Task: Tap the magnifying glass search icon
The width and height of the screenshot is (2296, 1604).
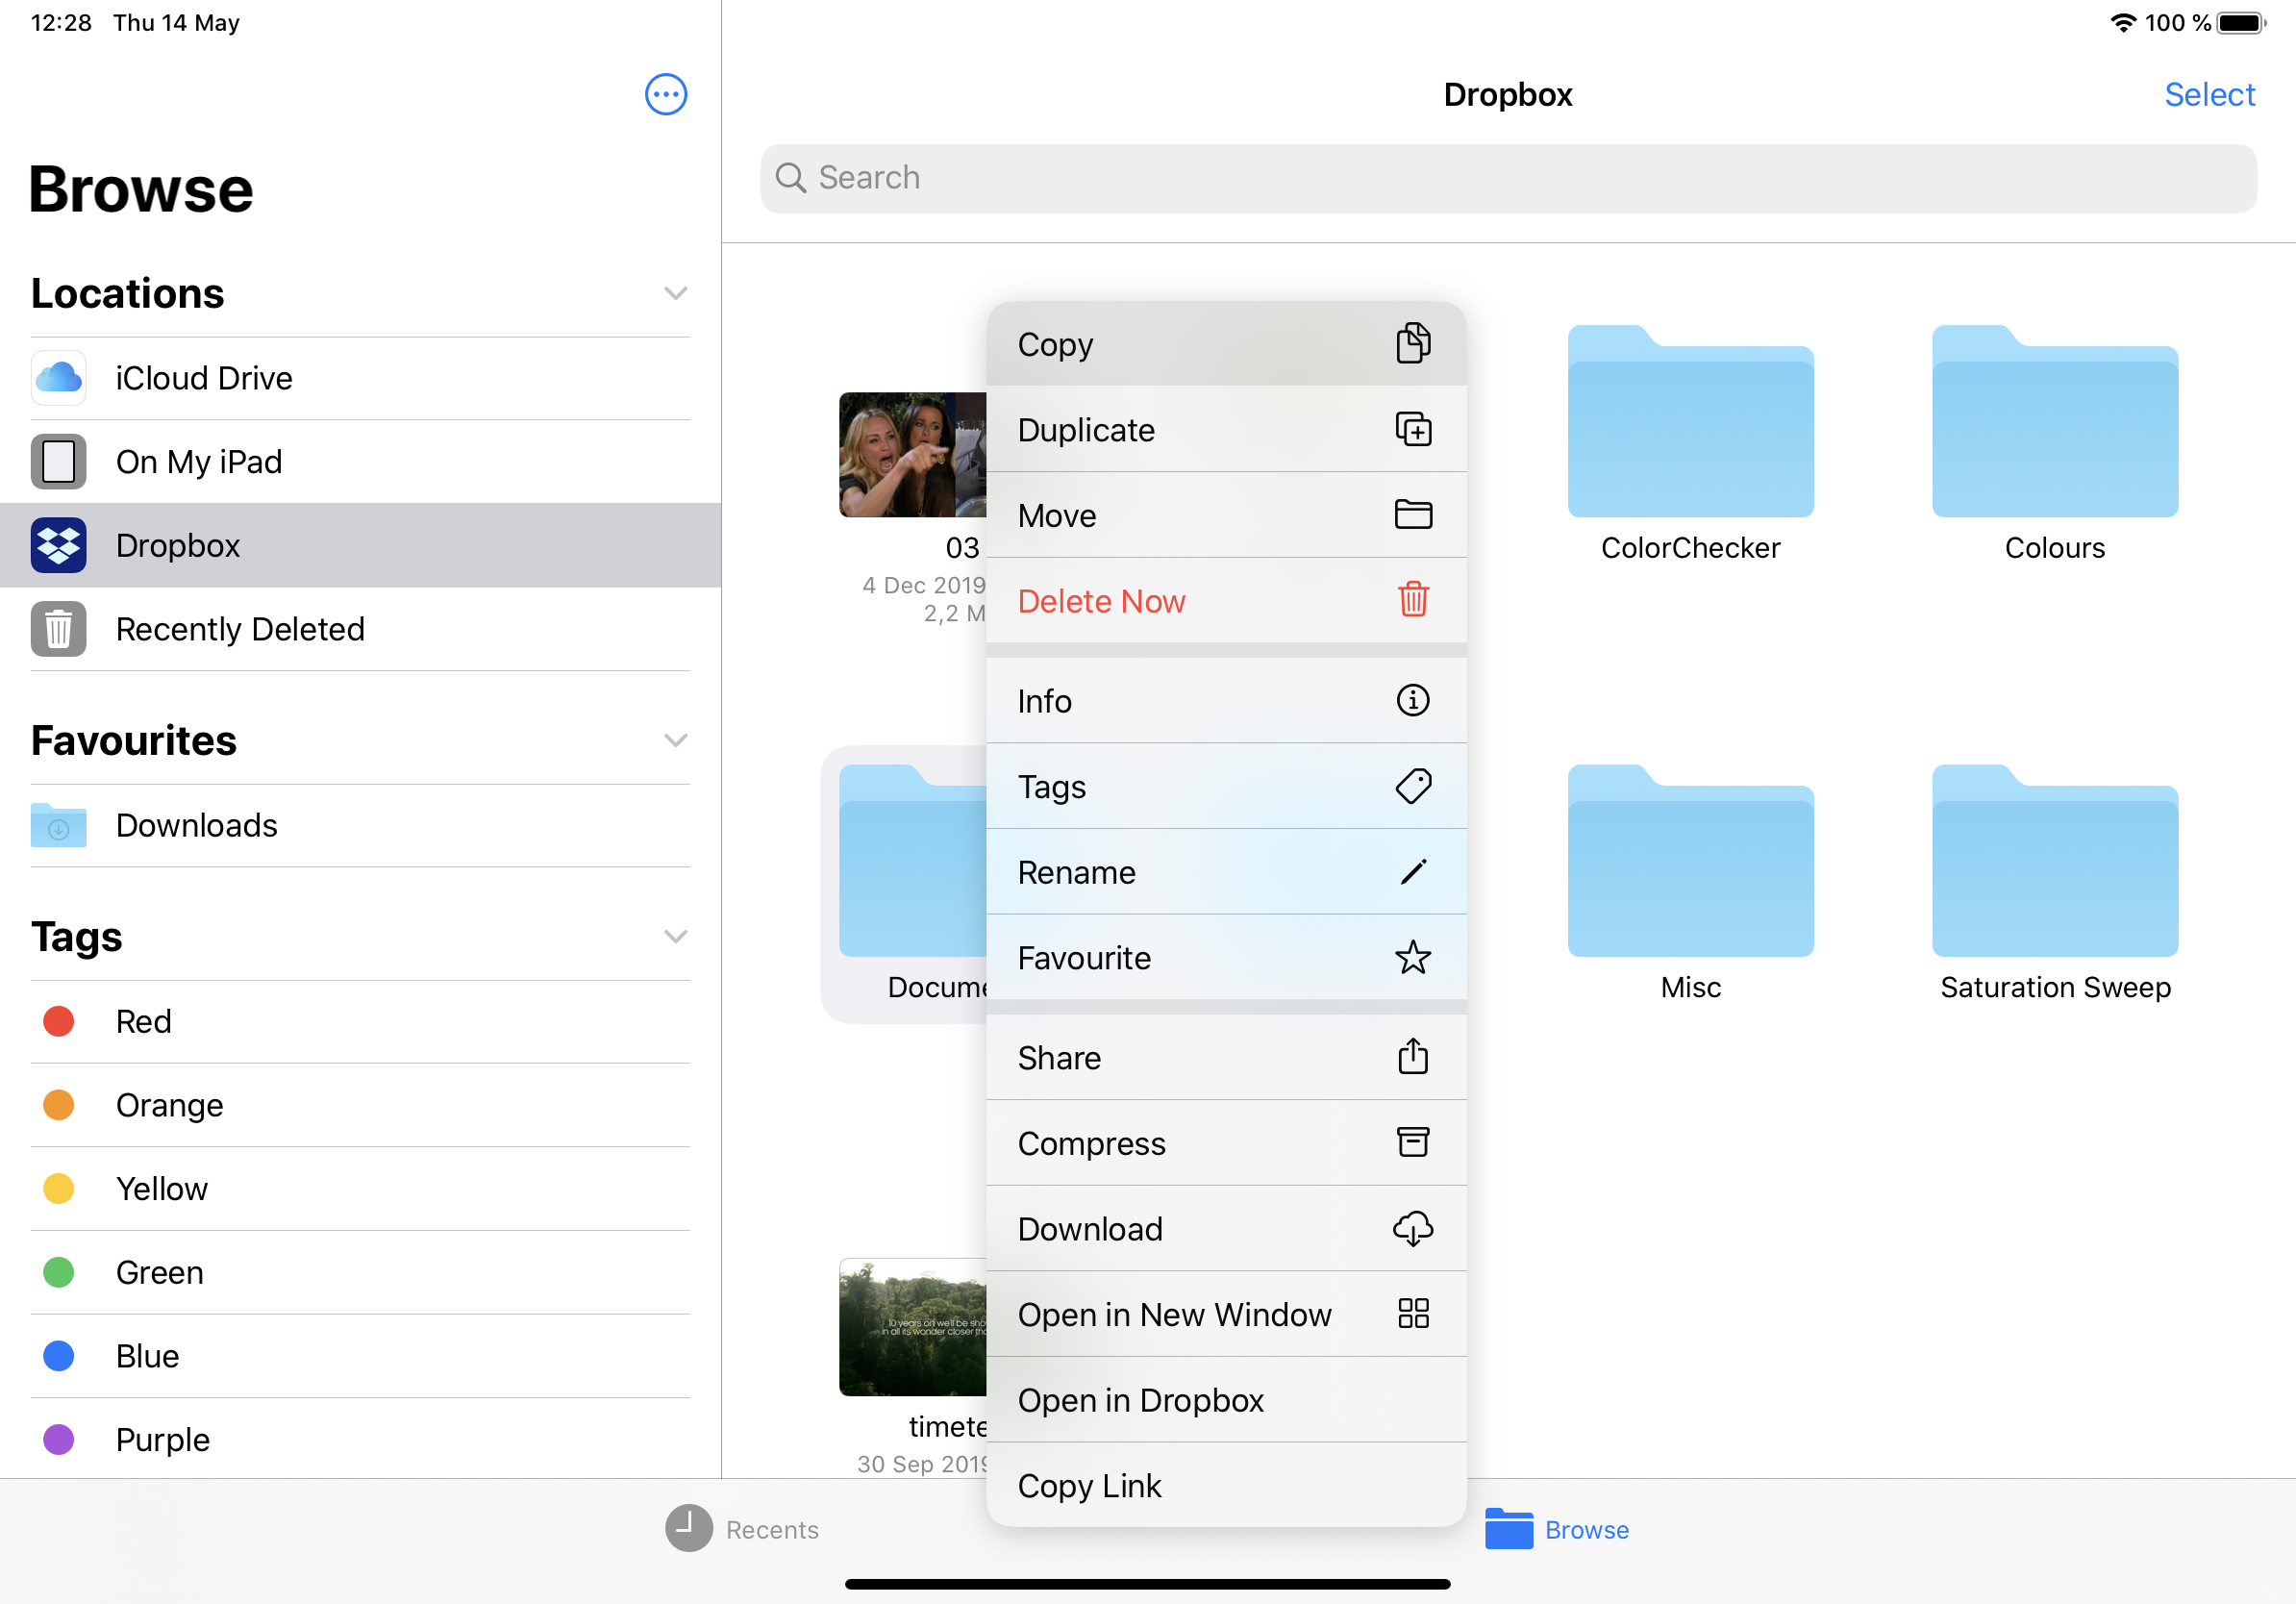Action: tap(791, 178)
